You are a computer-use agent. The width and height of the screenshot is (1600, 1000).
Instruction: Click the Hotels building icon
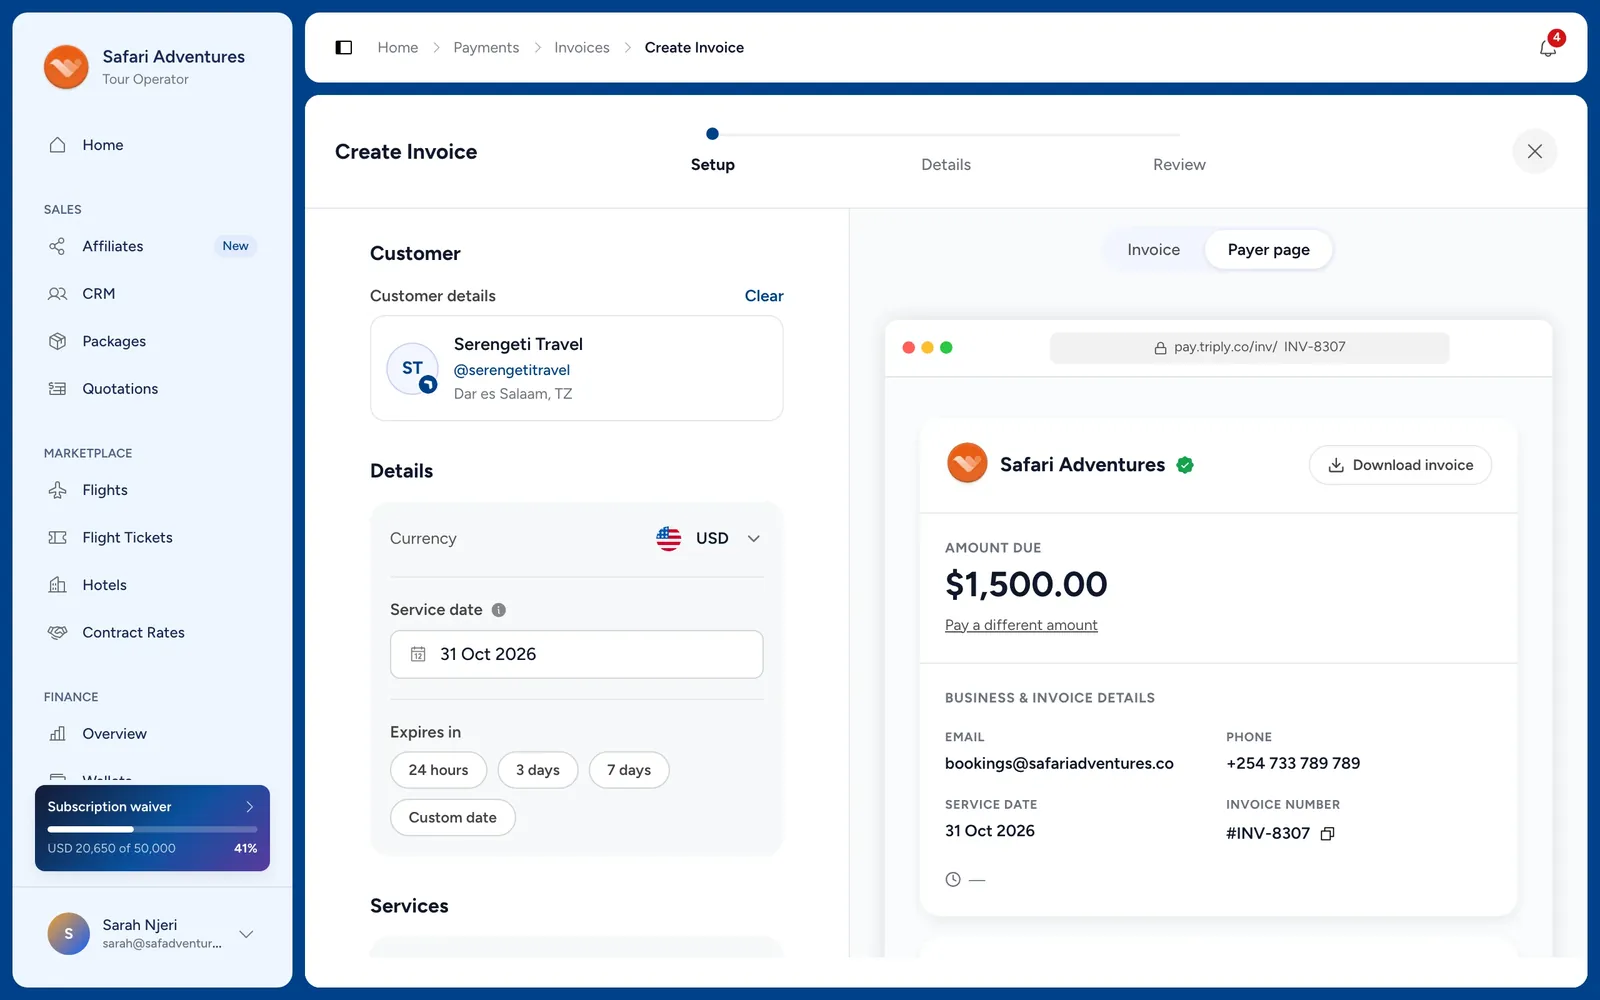pyautogui.click(x=58, y=585)
